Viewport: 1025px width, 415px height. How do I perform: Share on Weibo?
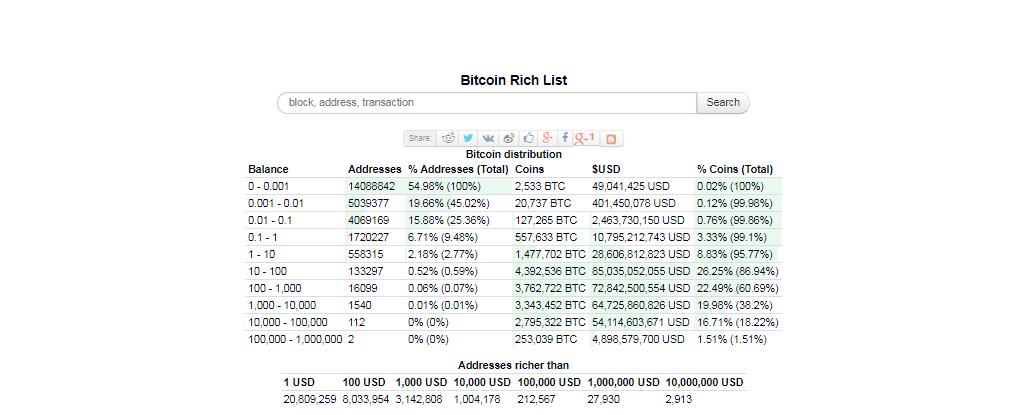(509, 139)
